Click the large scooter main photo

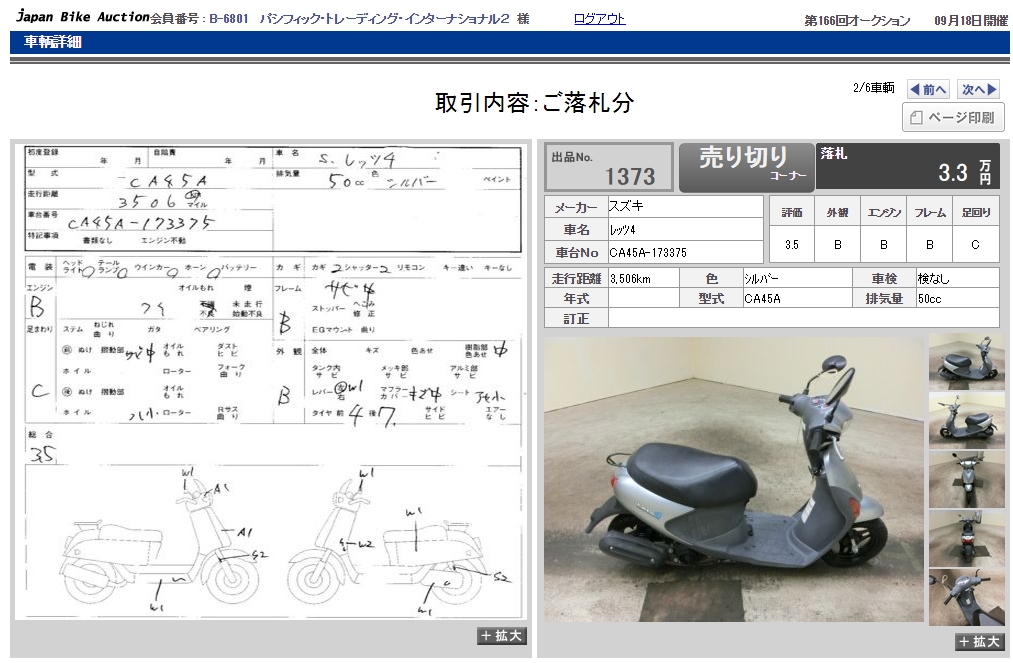coord(733,479)
